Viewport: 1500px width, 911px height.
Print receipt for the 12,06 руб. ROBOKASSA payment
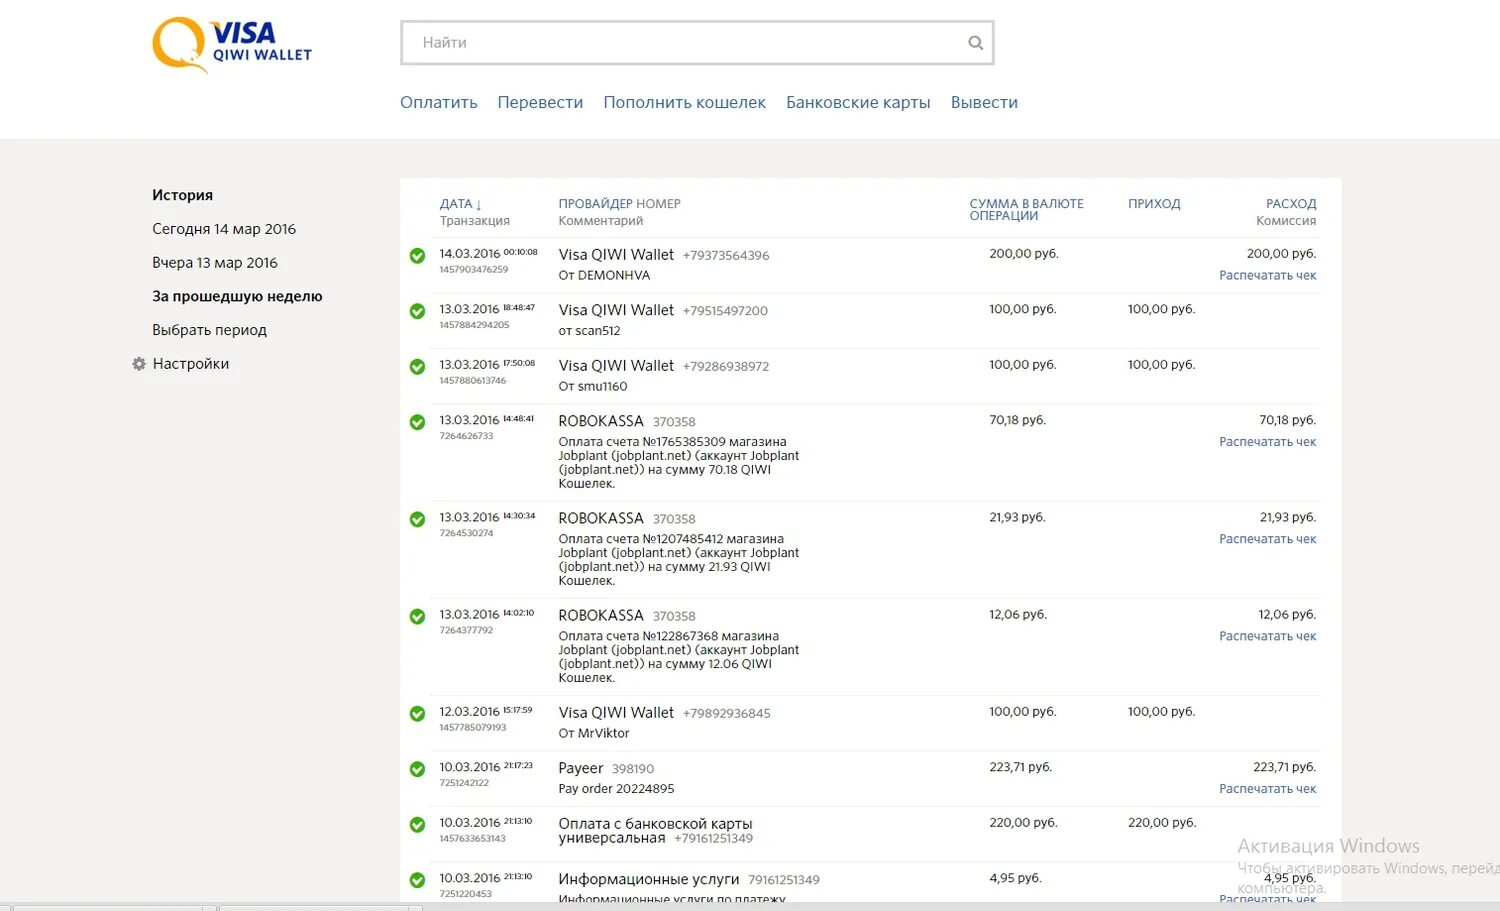pos(1267,636)
